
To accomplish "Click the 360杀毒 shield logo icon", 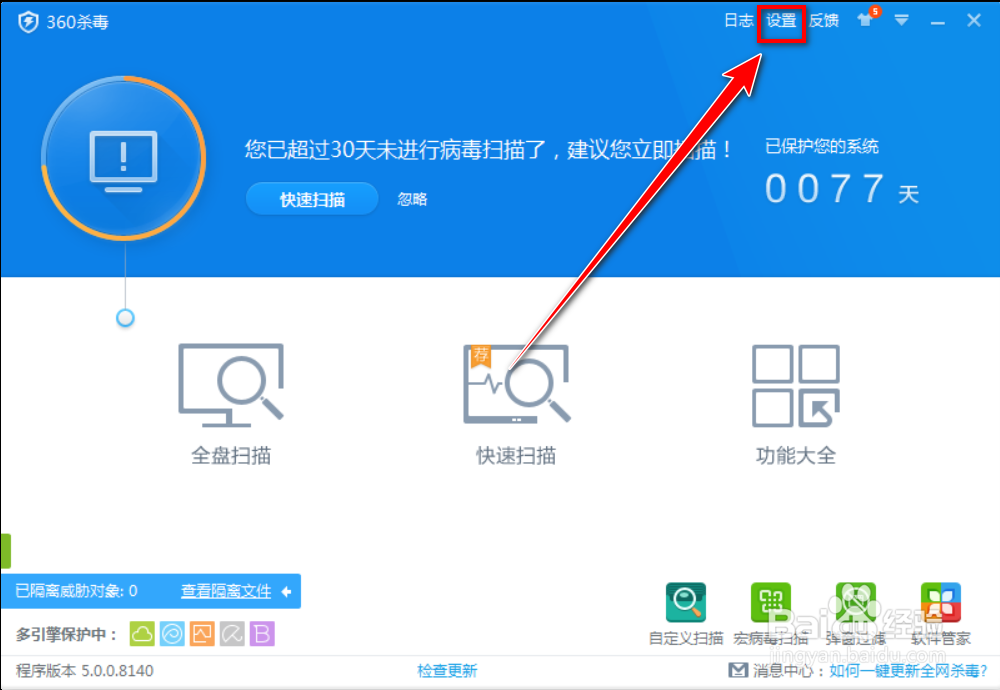I will coord(28,22).
